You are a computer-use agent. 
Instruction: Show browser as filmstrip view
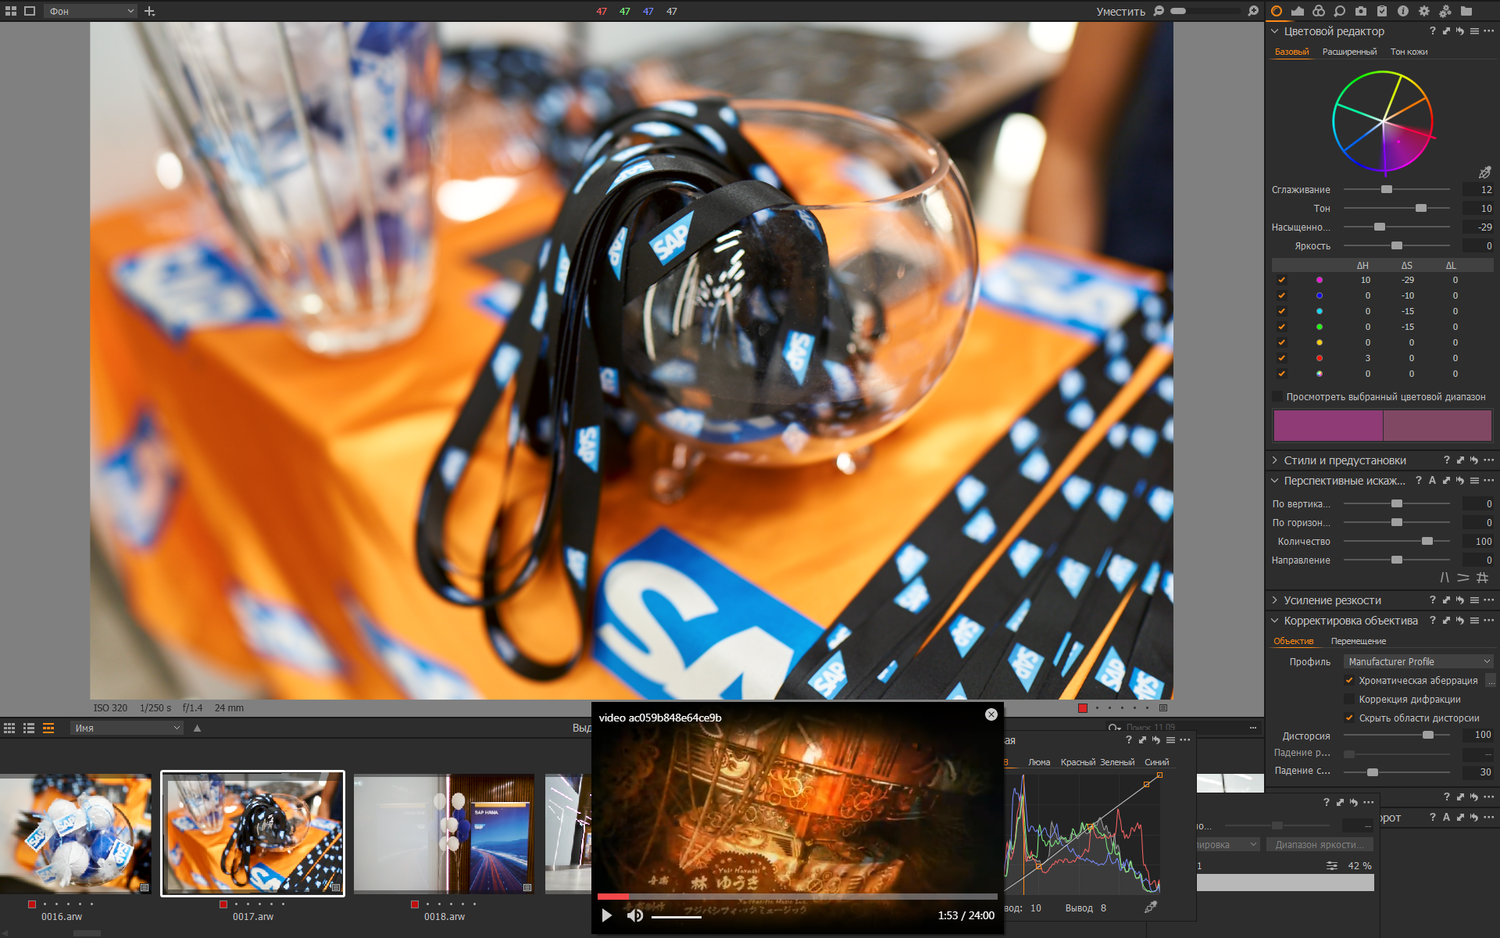pos(48,728)
